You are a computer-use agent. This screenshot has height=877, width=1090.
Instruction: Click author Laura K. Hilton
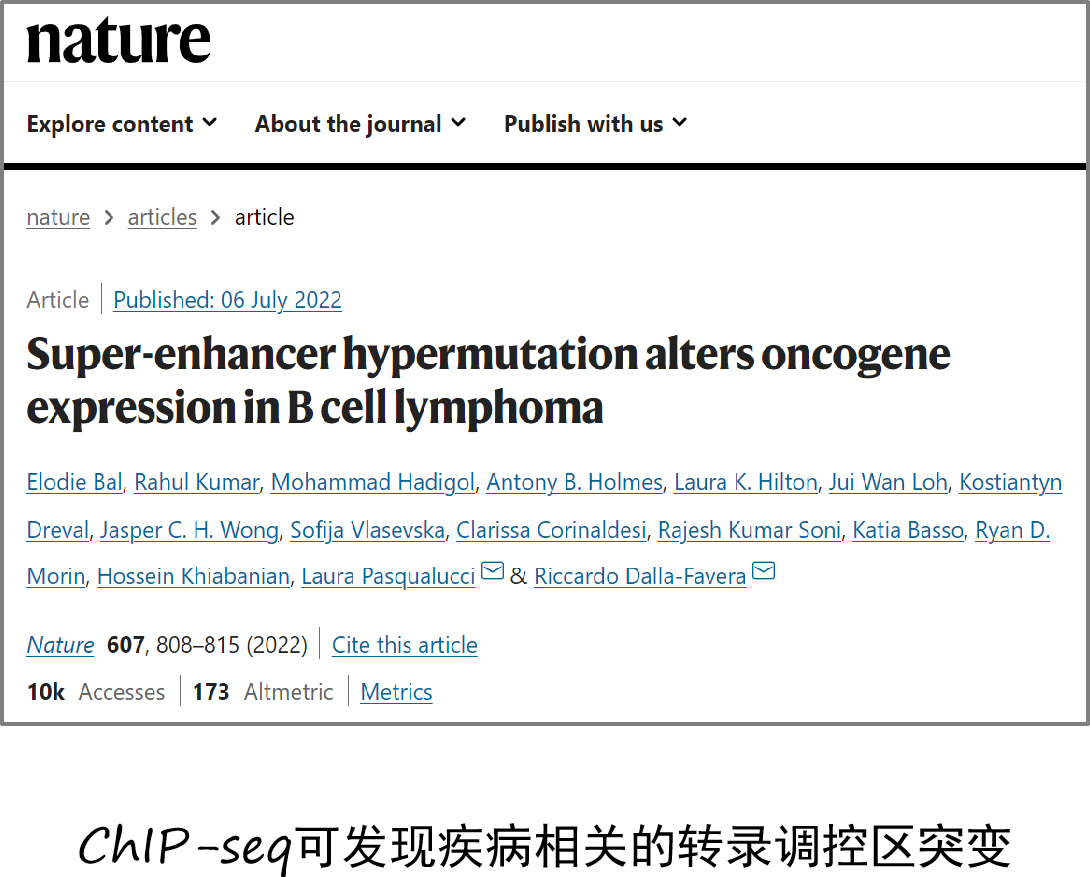[745, 483]
